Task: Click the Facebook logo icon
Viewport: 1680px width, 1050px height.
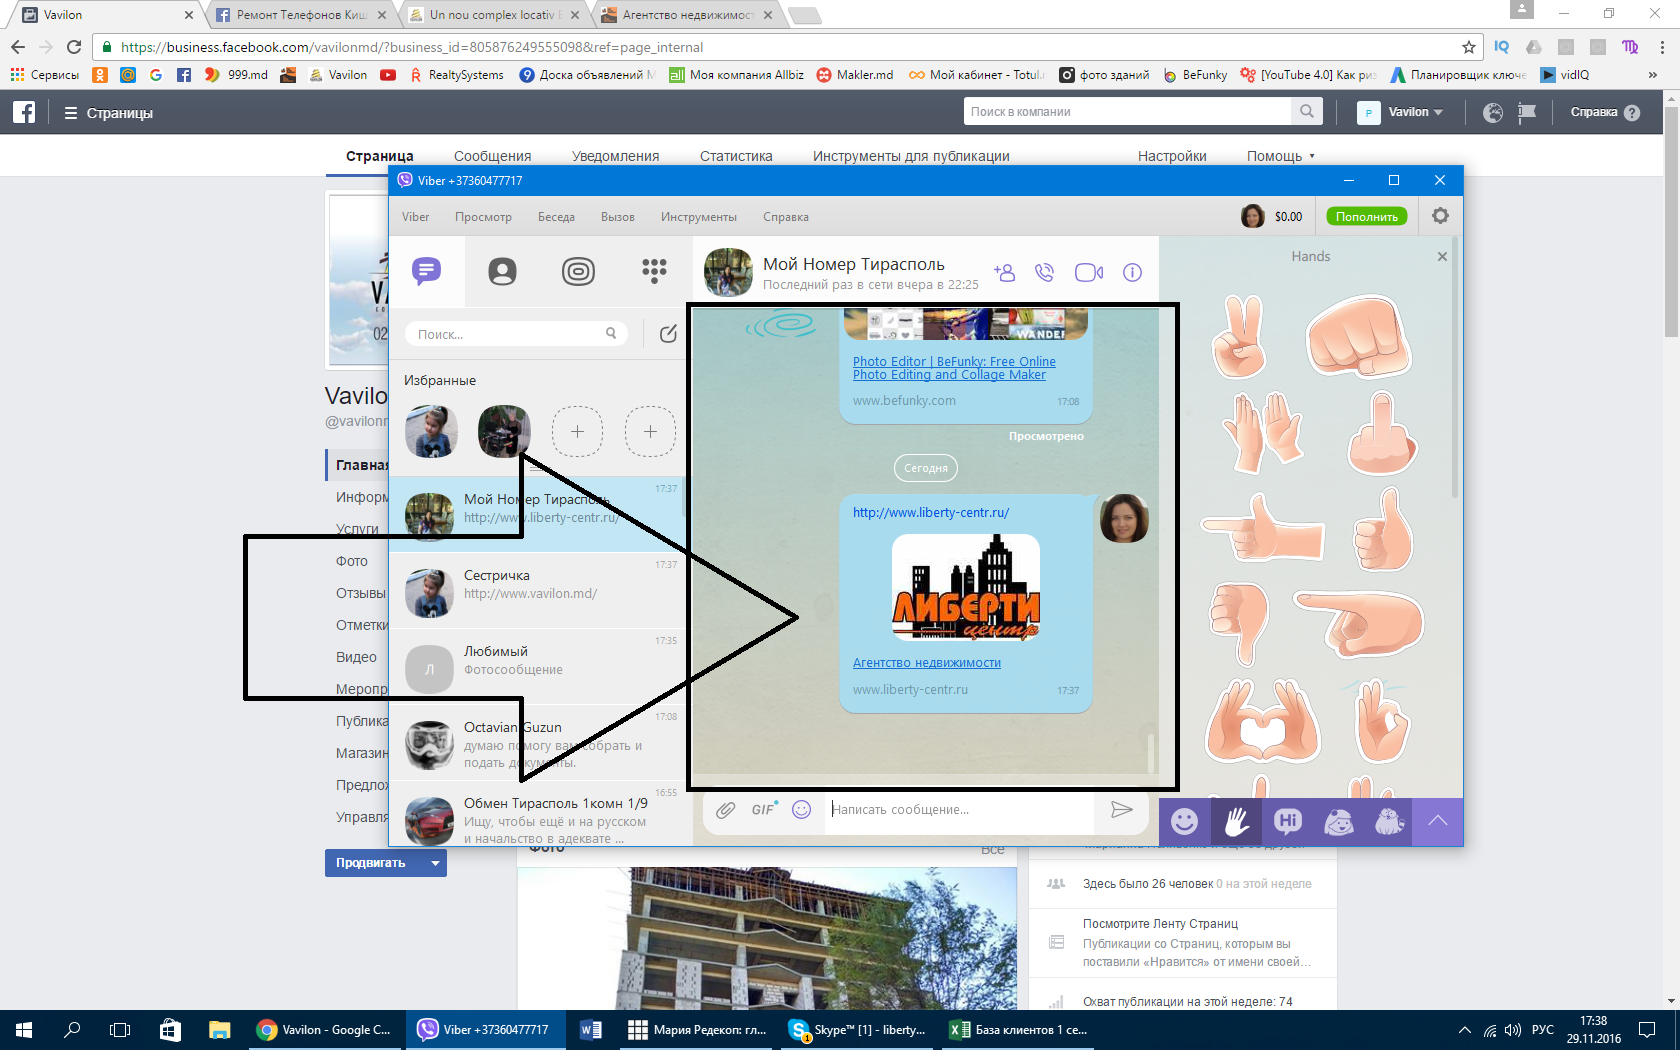Action: (x=24, y=112)
